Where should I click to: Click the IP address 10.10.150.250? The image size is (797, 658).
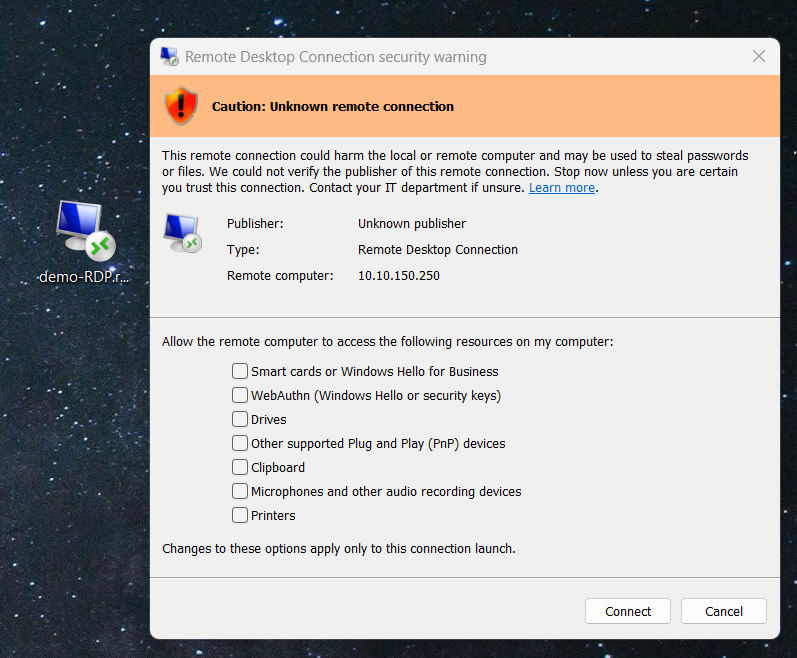pyautogui.click(x=399, y=275)
